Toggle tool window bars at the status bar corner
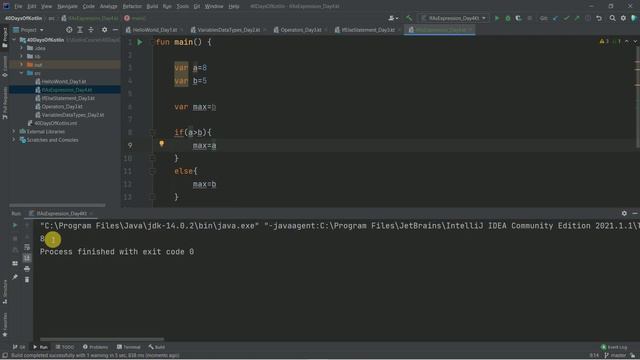640x360 pixels. [4, 356]
